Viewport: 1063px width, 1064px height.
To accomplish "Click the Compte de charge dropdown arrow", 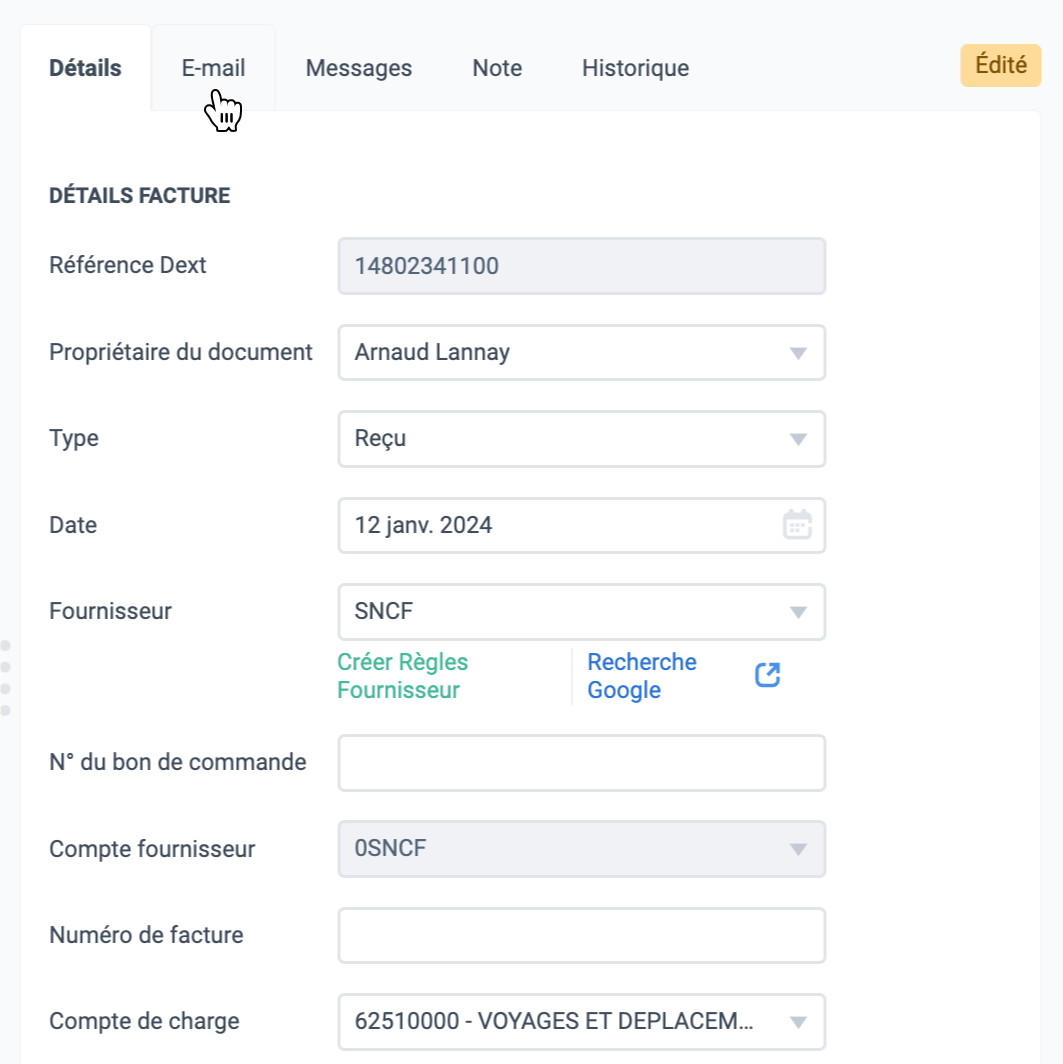I will [798, 1022].
